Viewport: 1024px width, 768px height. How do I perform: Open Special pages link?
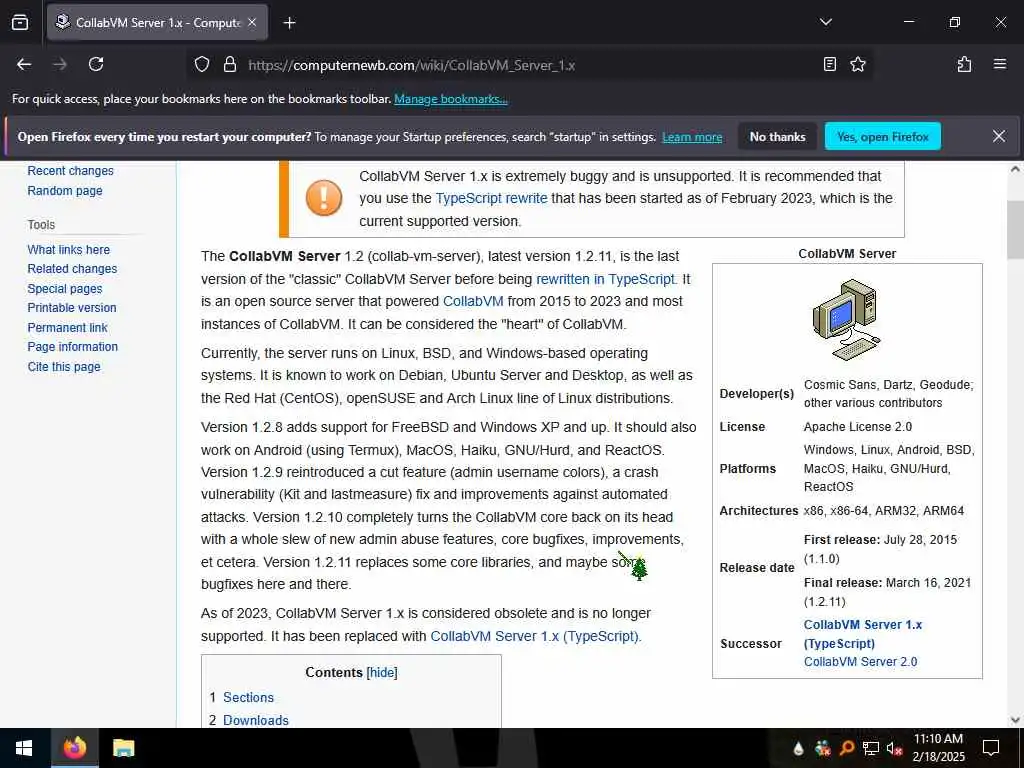(65, 289)
